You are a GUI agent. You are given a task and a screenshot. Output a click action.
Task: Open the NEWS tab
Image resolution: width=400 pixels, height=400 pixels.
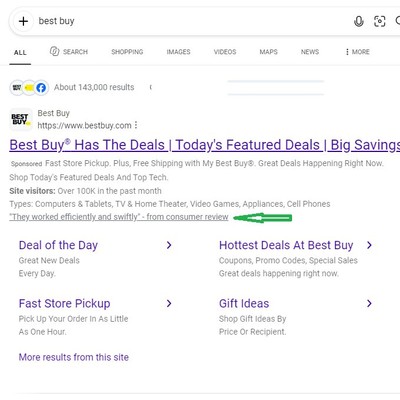coord(310,52)
